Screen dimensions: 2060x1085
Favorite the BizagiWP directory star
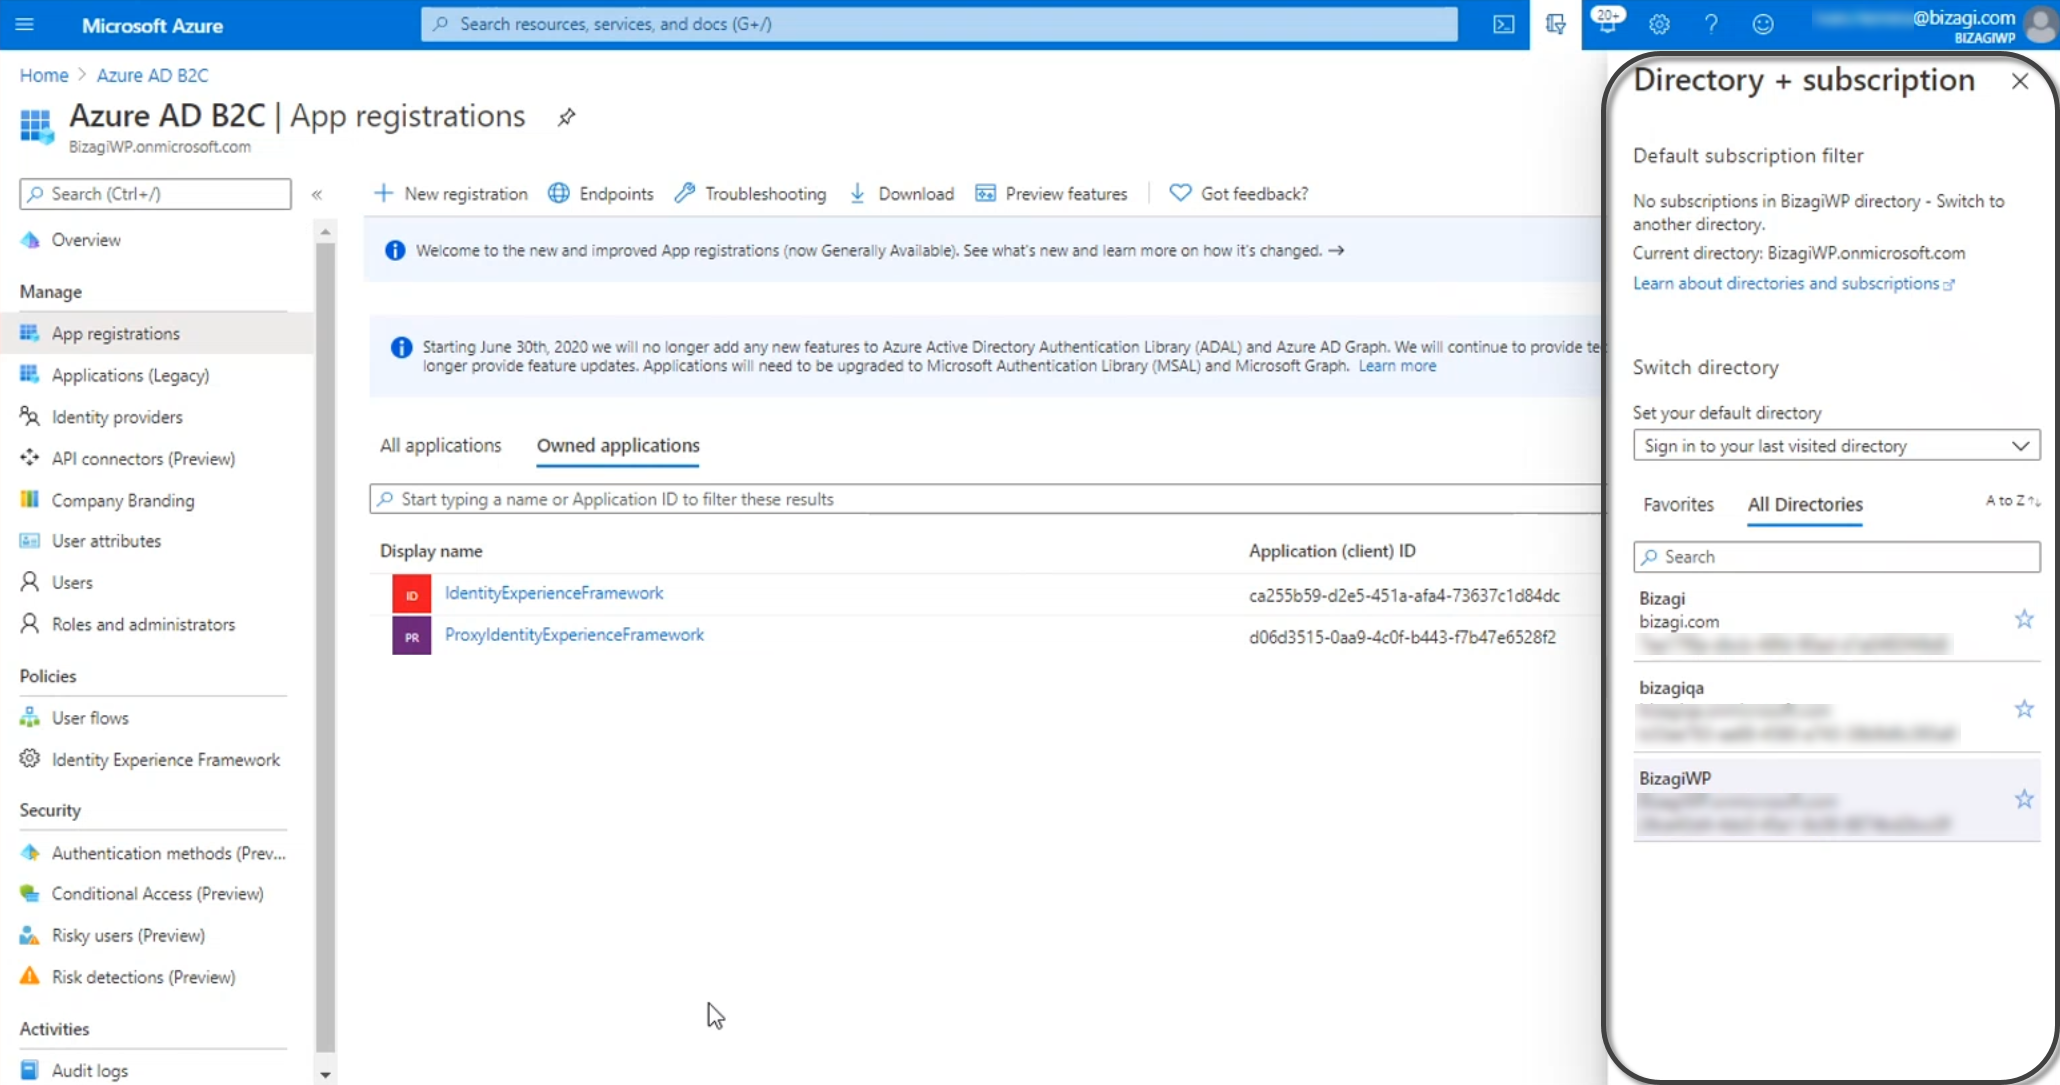coord(2024,800)
